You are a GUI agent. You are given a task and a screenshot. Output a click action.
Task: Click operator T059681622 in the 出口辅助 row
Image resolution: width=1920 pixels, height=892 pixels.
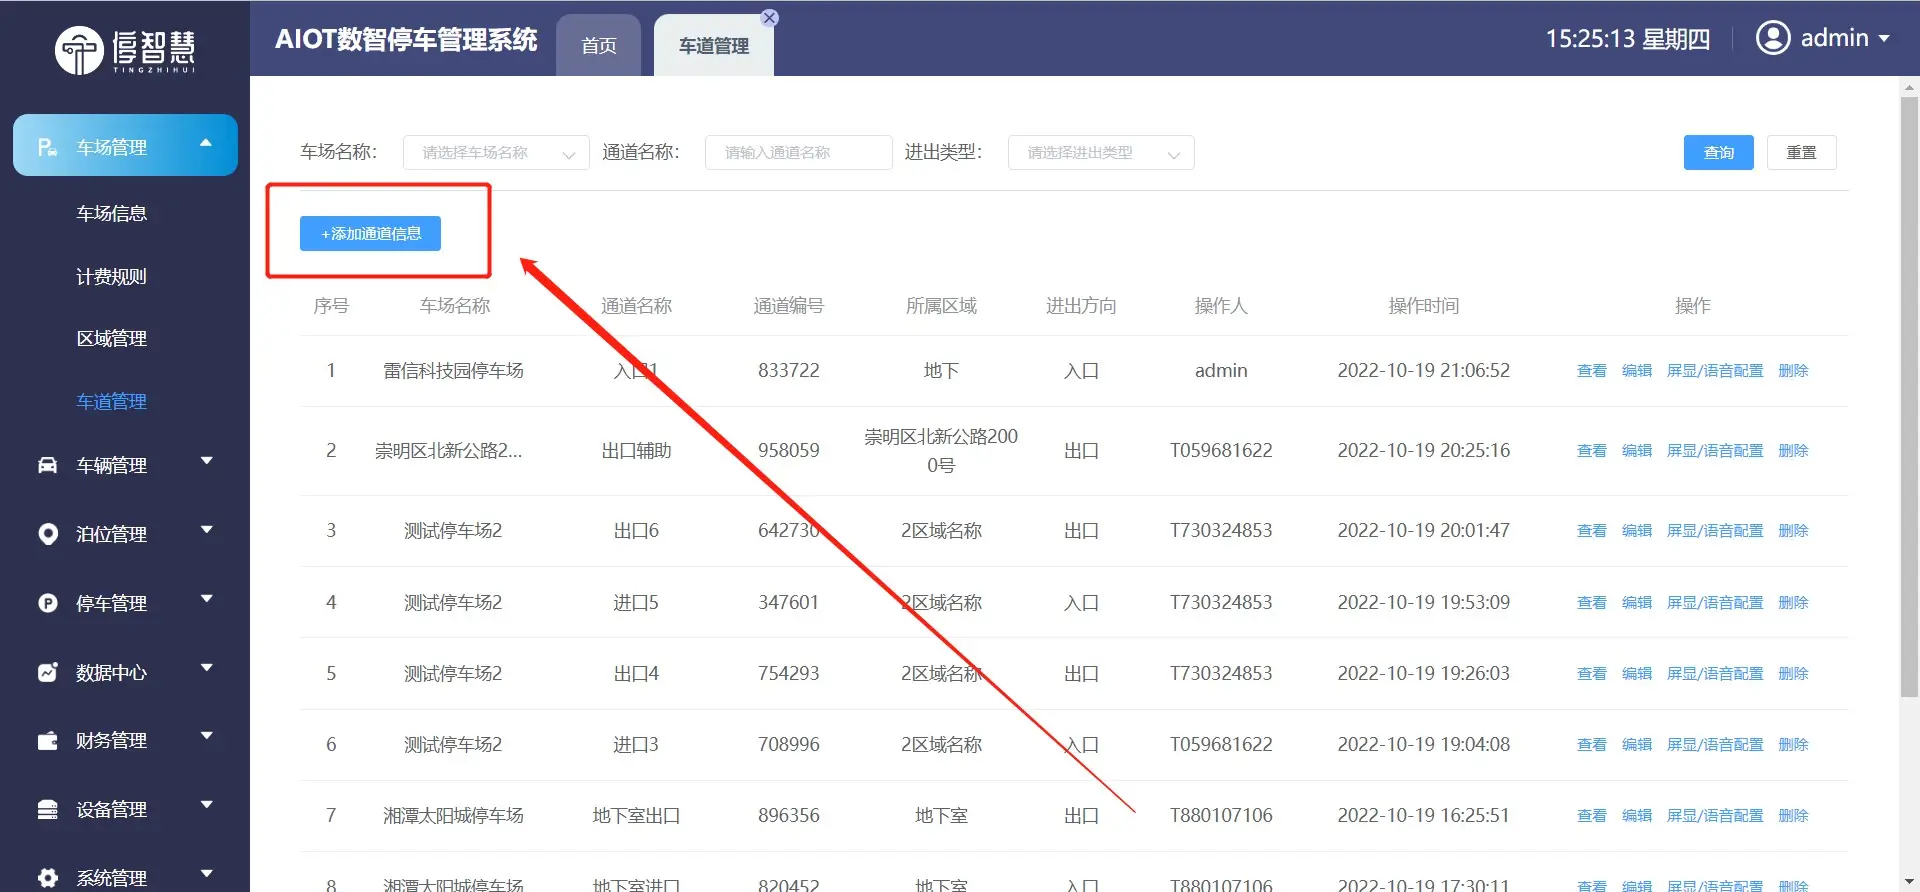[x=1221, y=450]
